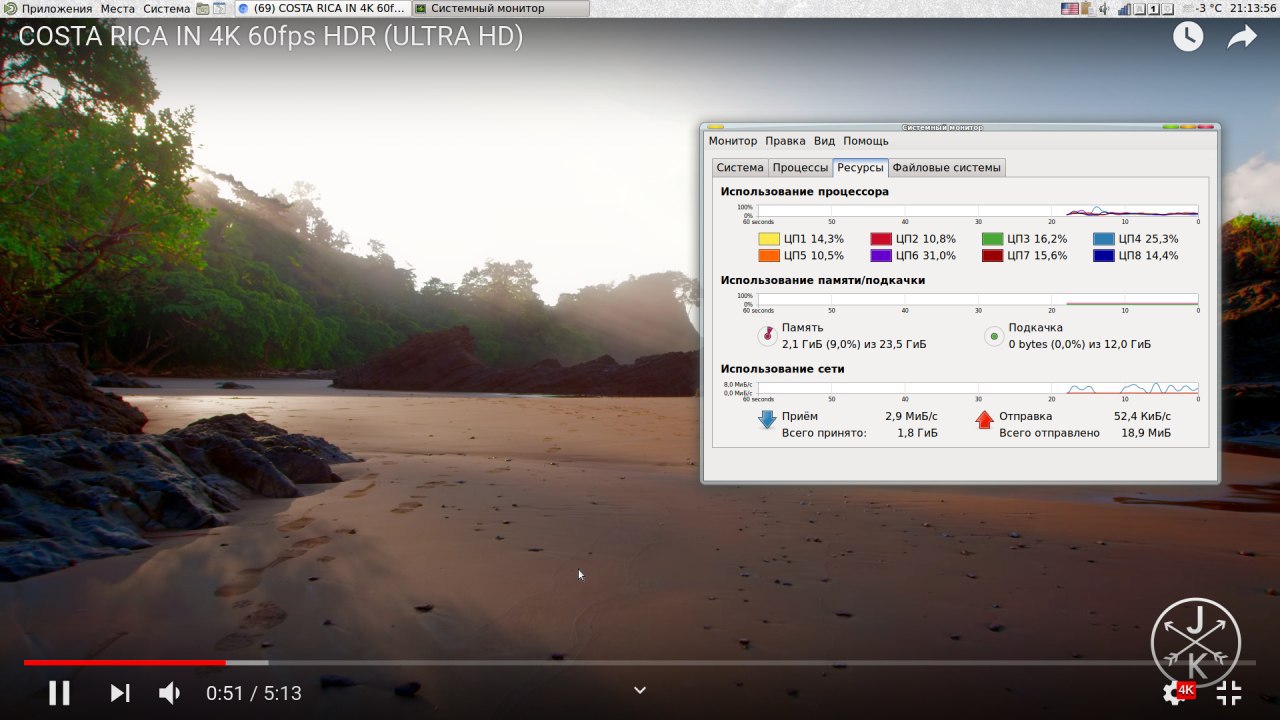This screenshot has width=1280, height=720.
Task: Click the panel launcher beside Система menu
Action: (203, 8)
